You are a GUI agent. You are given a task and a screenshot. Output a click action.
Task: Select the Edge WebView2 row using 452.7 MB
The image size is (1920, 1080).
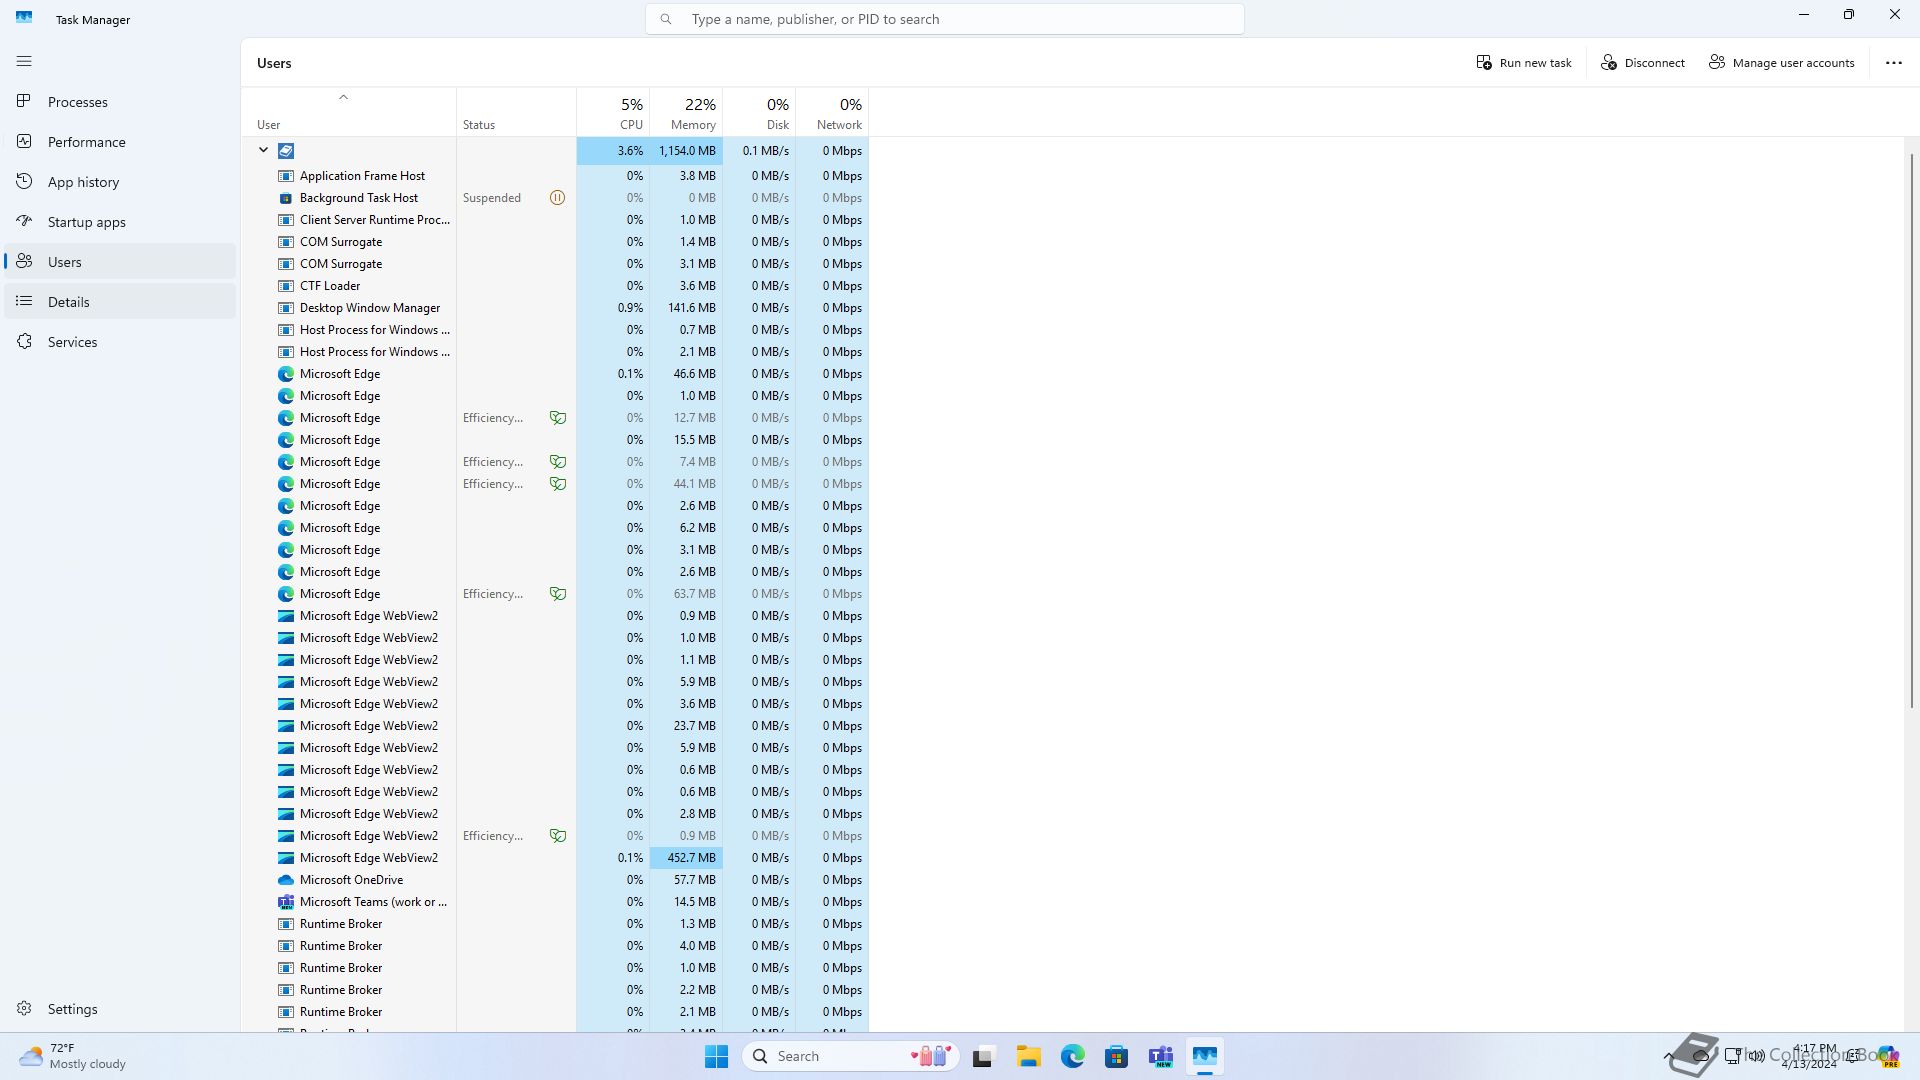[x=555, y=858]
